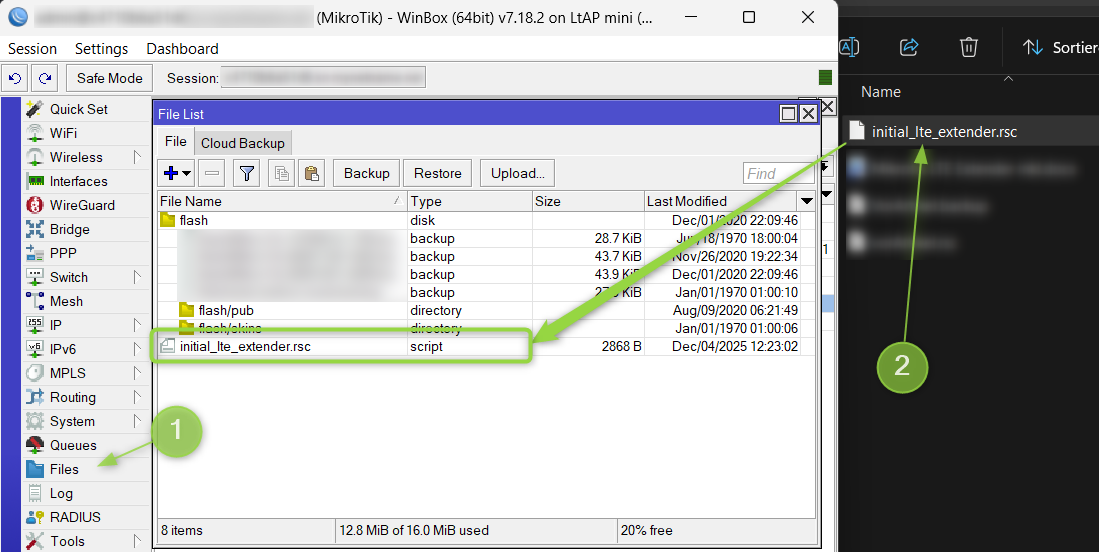Open the IPv6 sidebar entry

click(62, 349)
